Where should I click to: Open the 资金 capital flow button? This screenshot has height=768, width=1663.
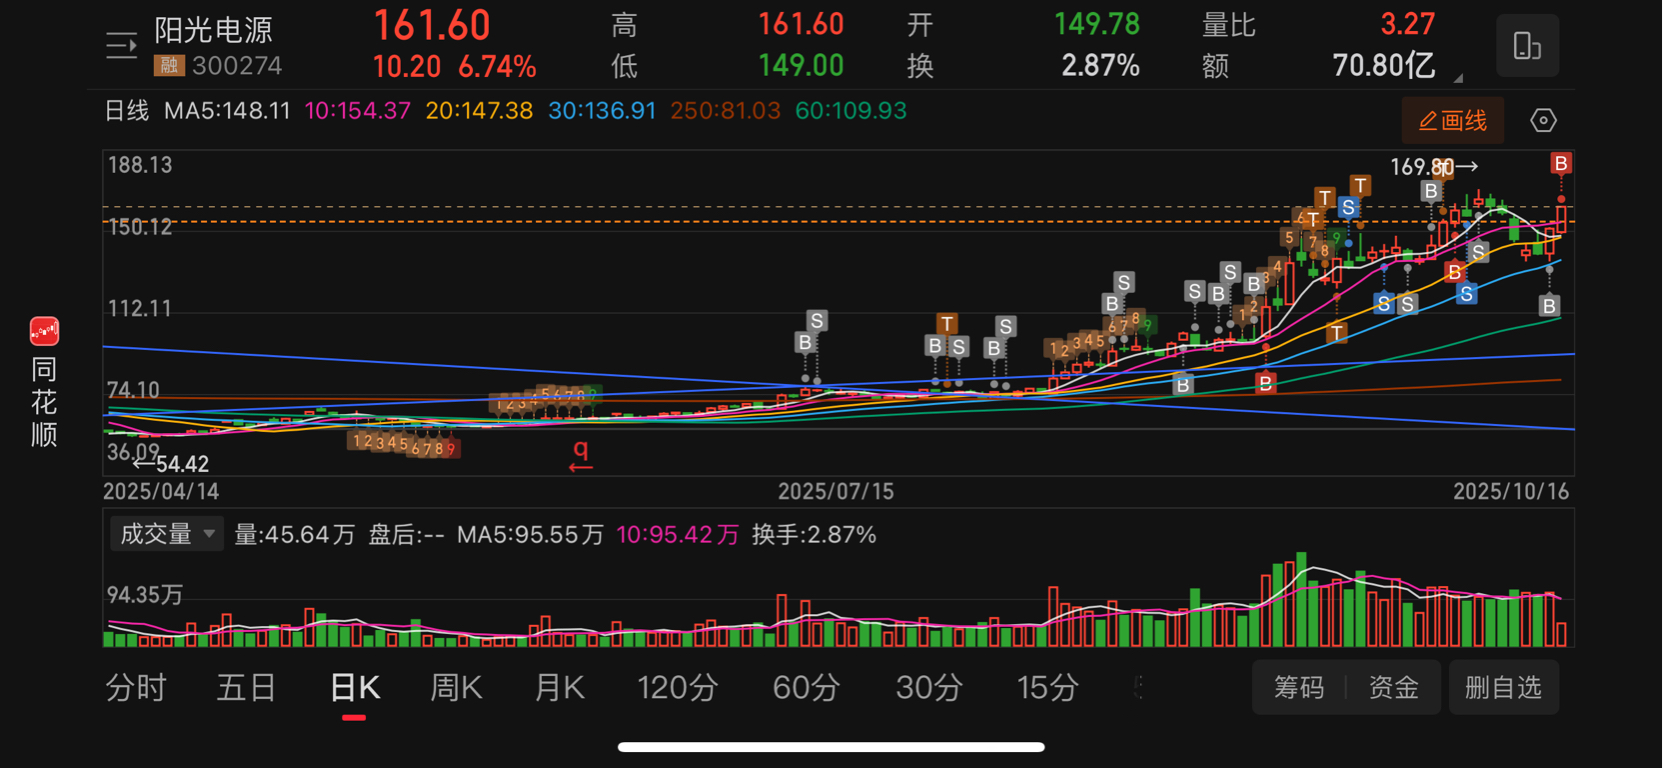[1394, 688]
